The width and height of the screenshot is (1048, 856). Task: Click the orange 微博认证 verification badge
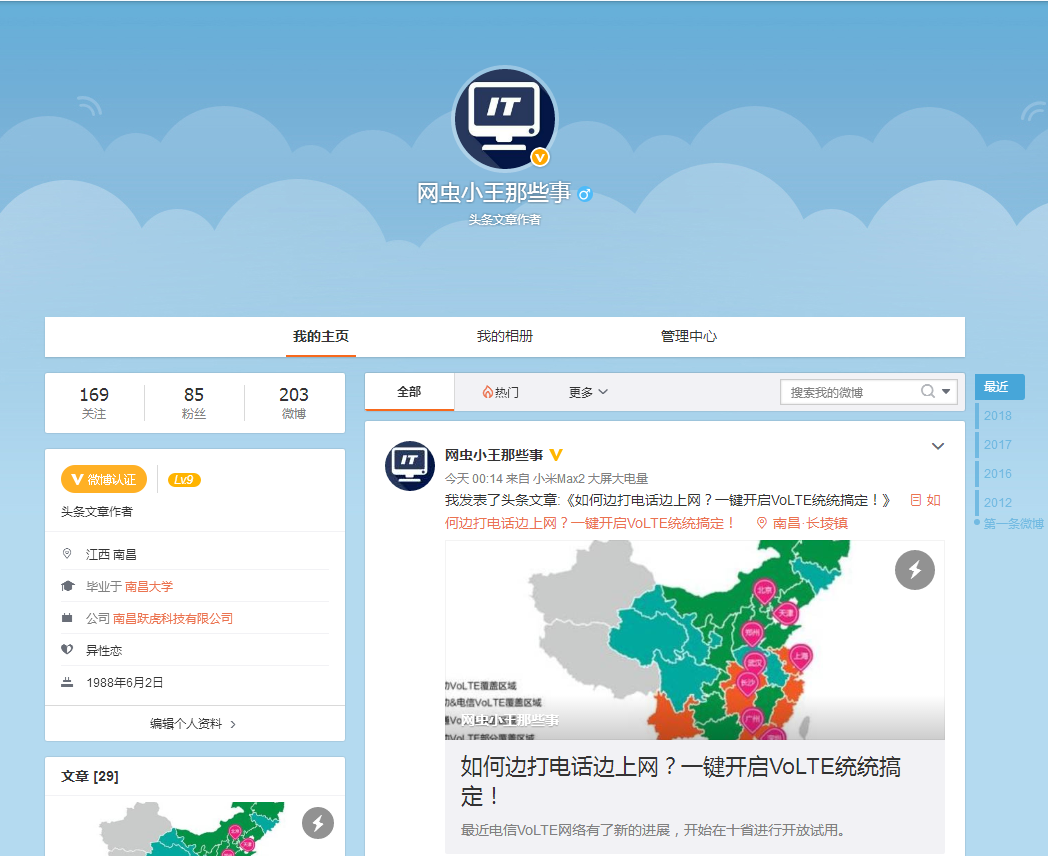103,479
